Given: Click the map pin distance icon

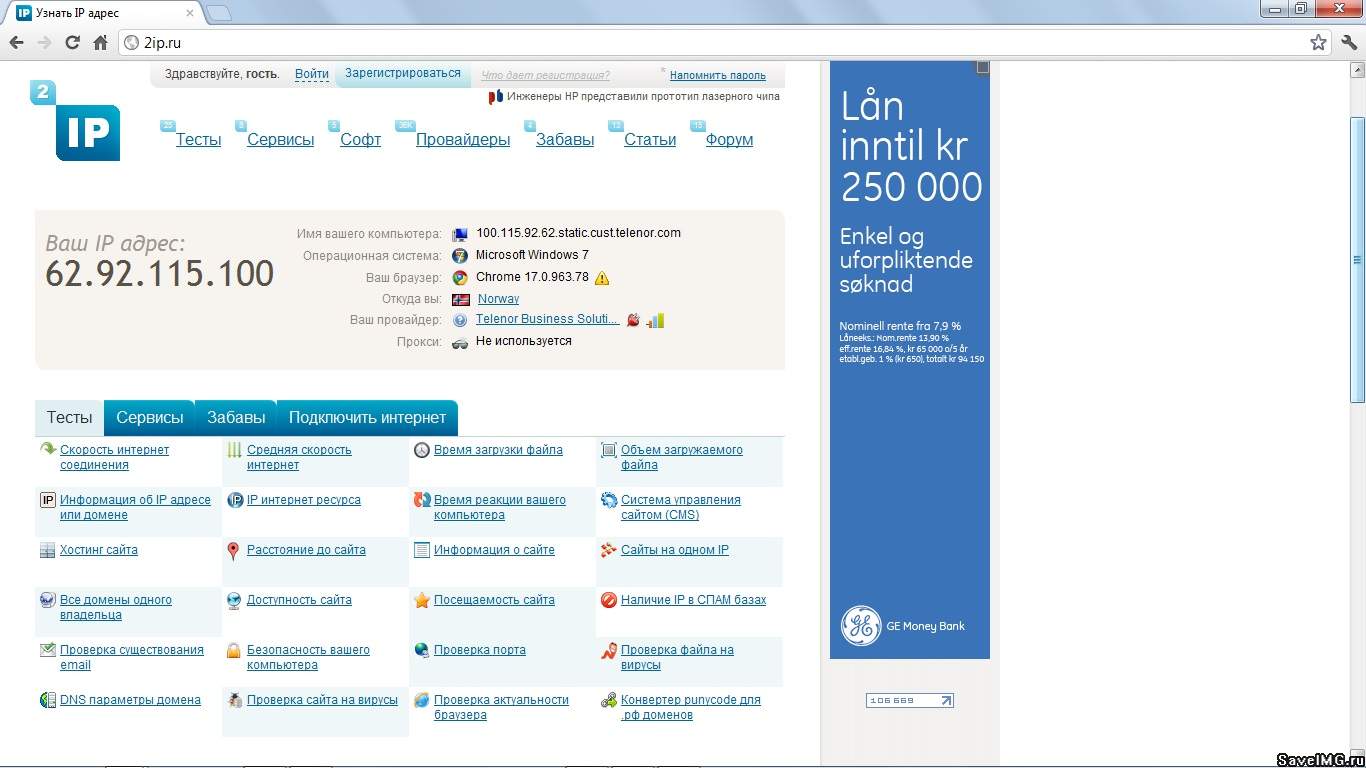Looking at the screenshot, I should pos(233,551).
